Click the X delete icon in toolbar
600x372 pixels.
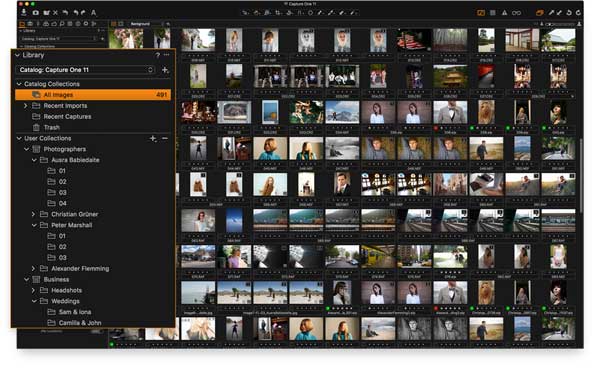pyautogui.click(x=55, y=13)
